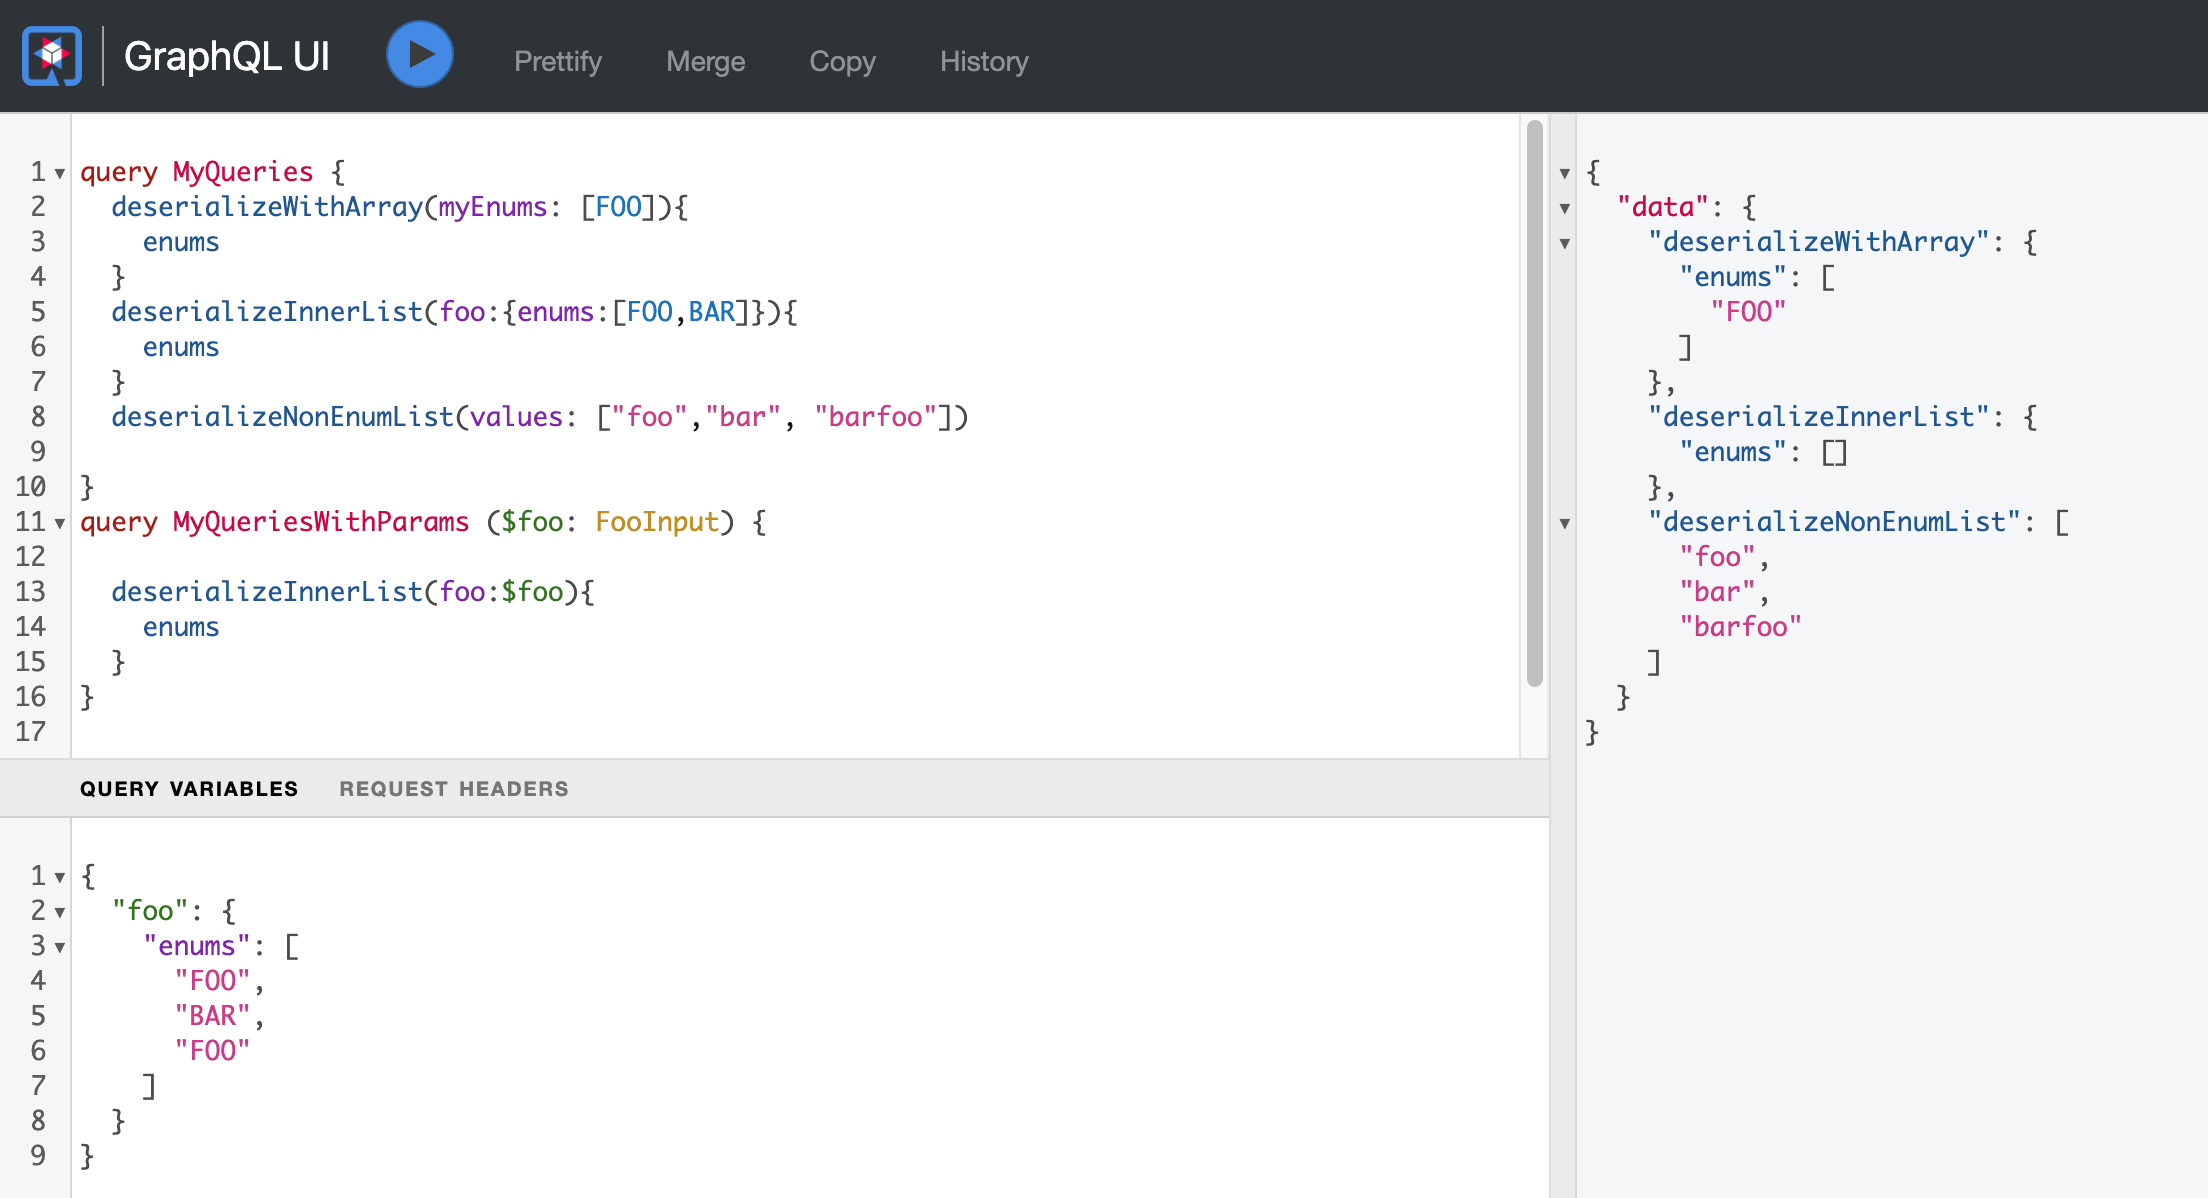Switch to the Query Variables tab
Image resolution: width=2208 pixels, height=1198 pixels.
pos(189,789)
